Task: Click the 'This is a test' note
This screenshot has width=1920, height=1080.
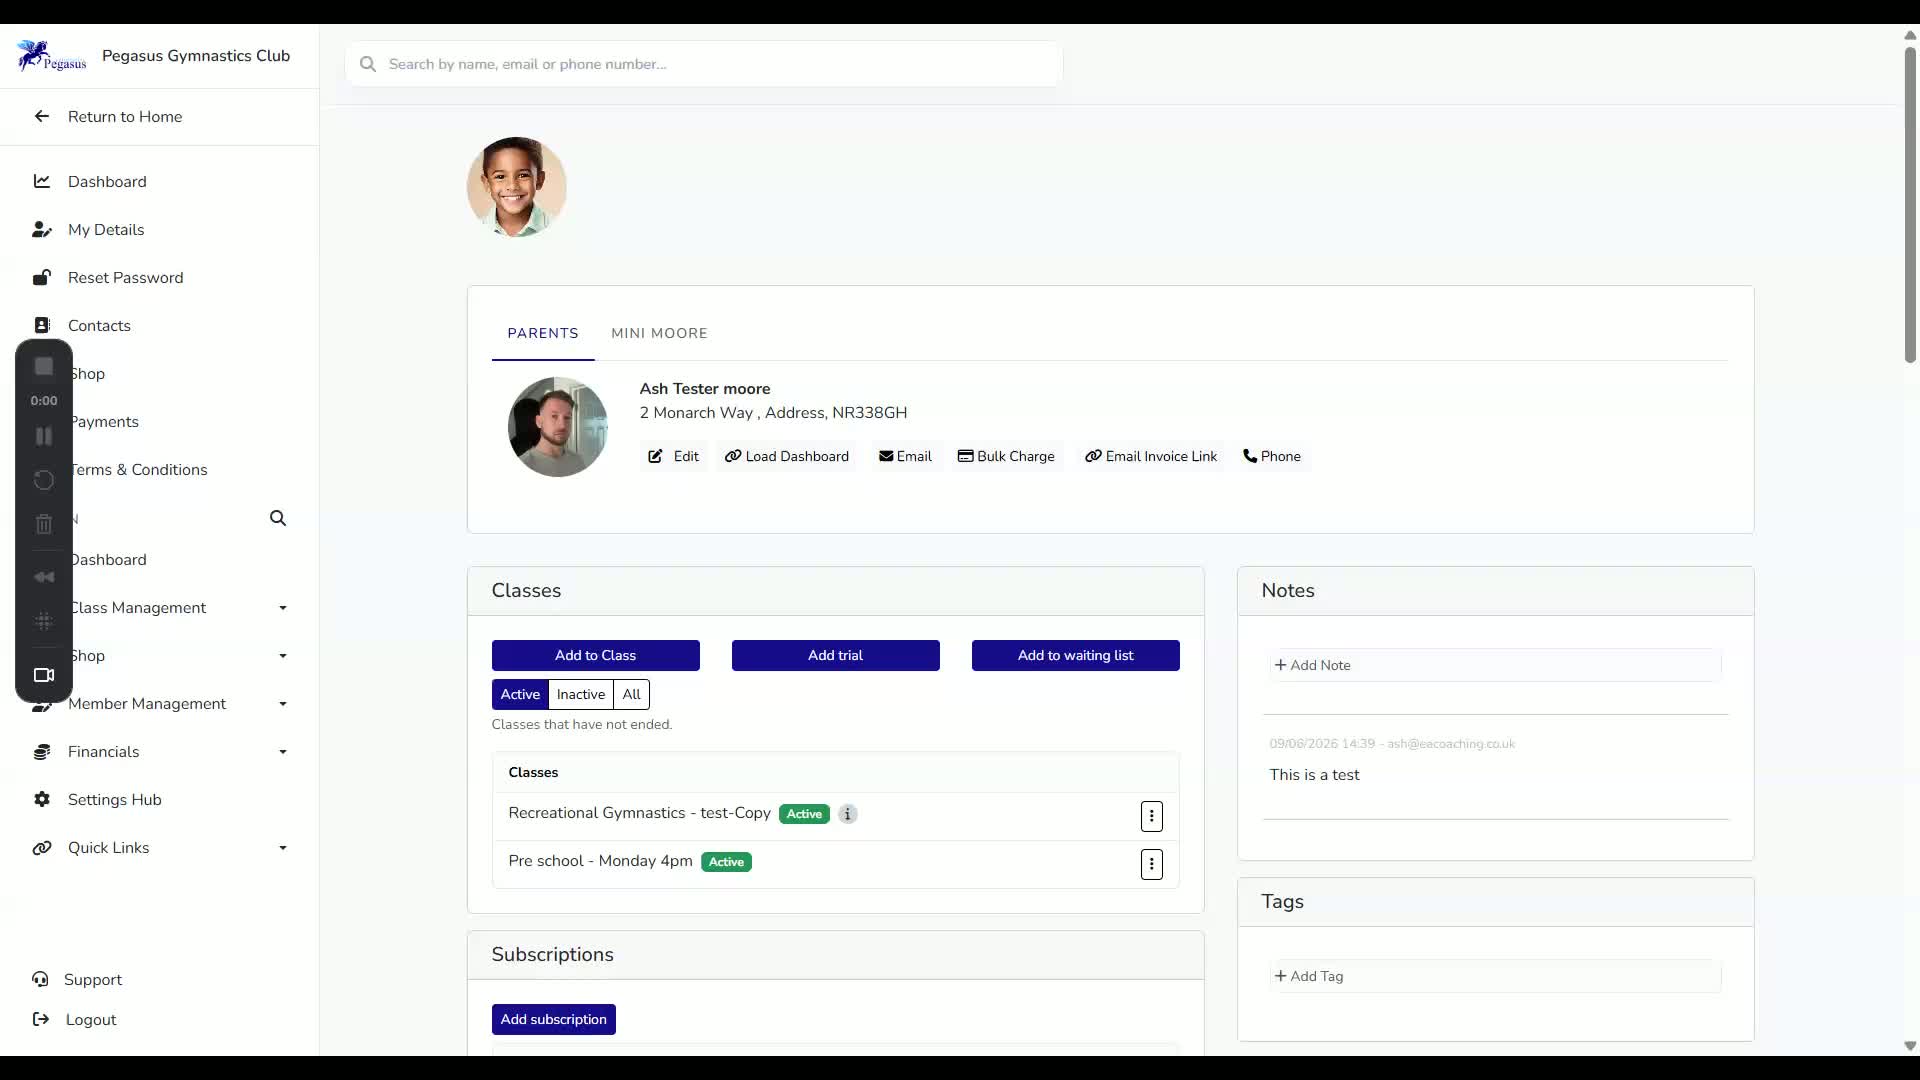Action: click(x=1315, y=775)
